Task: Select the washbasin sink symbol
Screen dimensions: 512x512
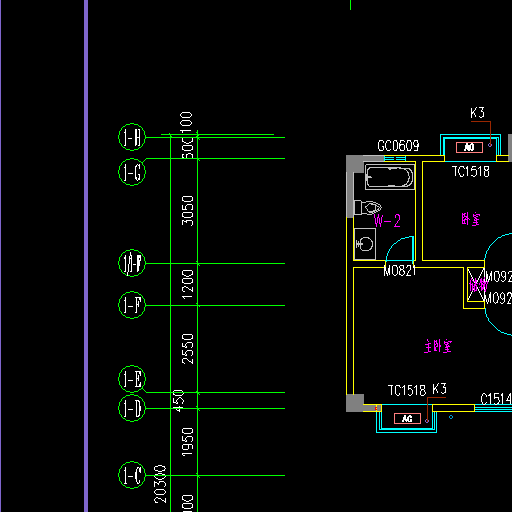Action: pos(365,244)
